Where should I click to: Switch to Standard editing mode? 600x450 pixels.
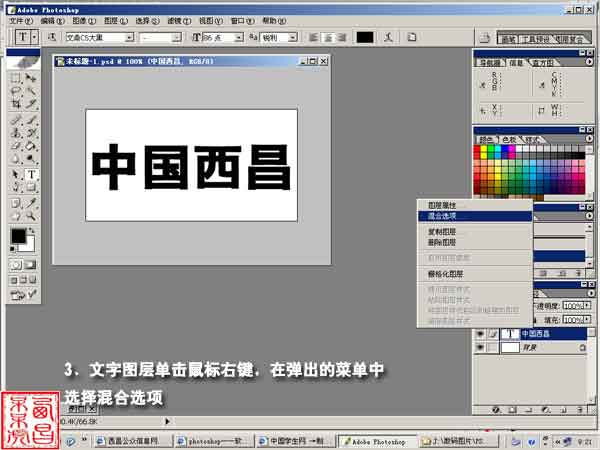[x=16, y=265]
